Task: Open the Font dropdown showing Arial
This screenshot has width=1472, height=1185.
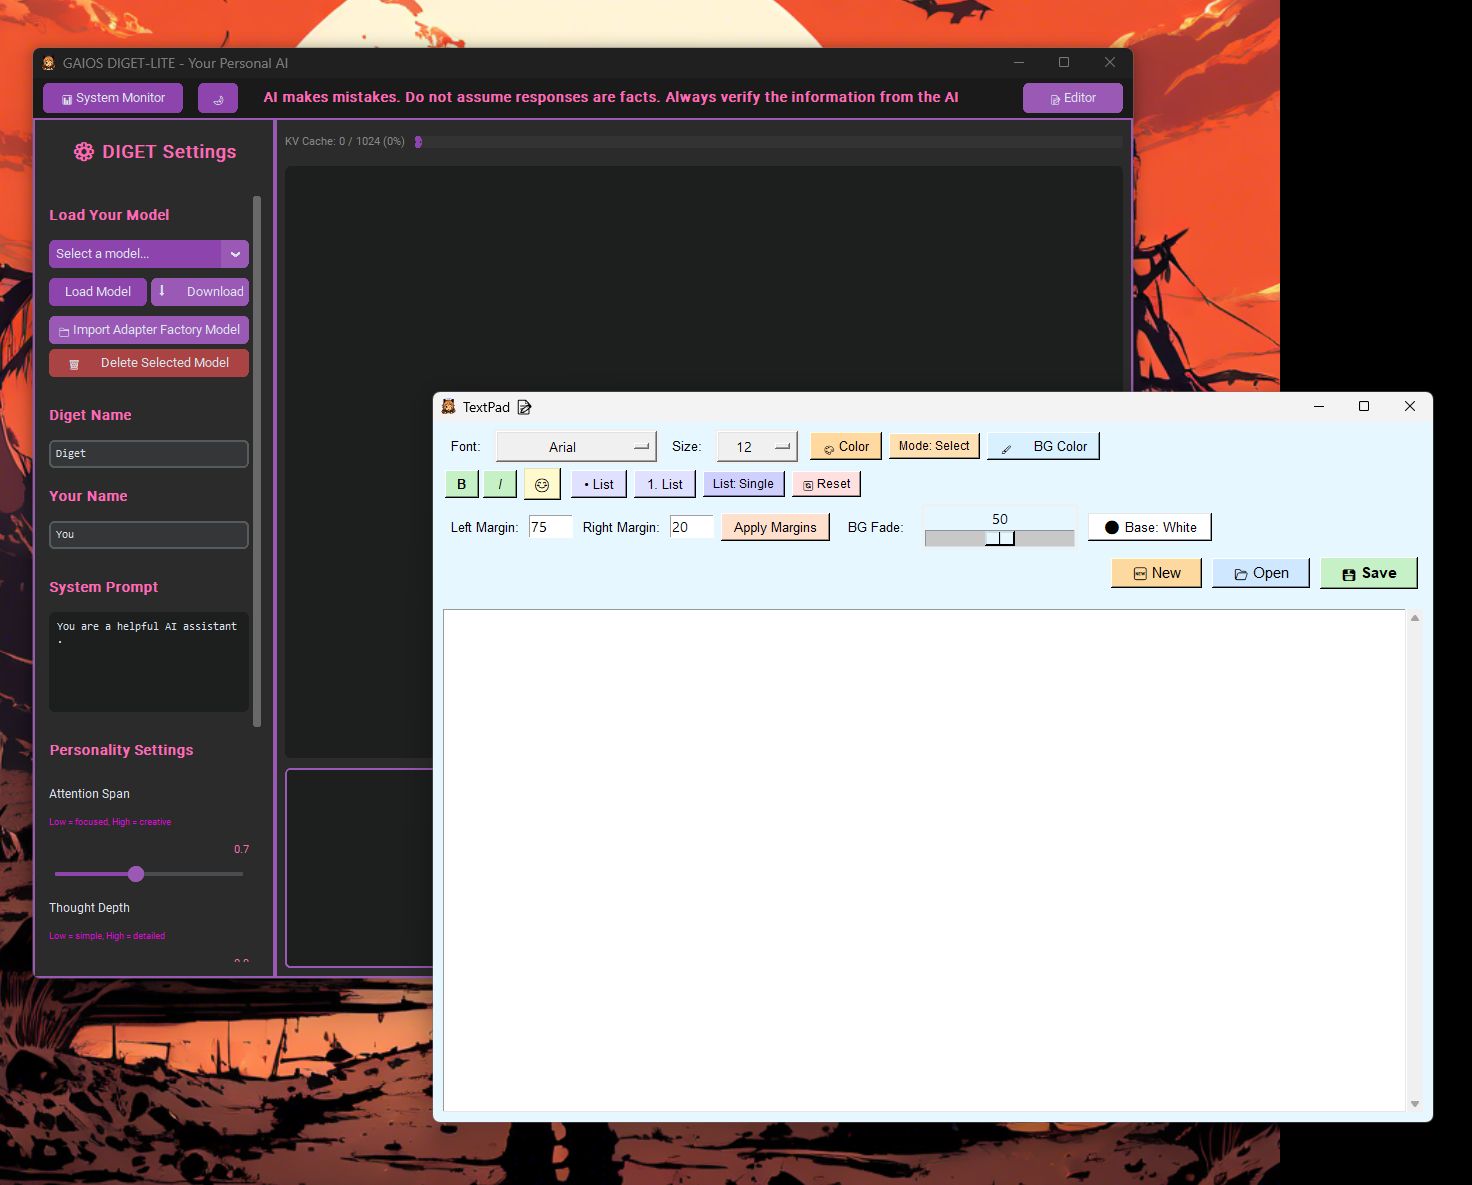Action: pos(576,447)
